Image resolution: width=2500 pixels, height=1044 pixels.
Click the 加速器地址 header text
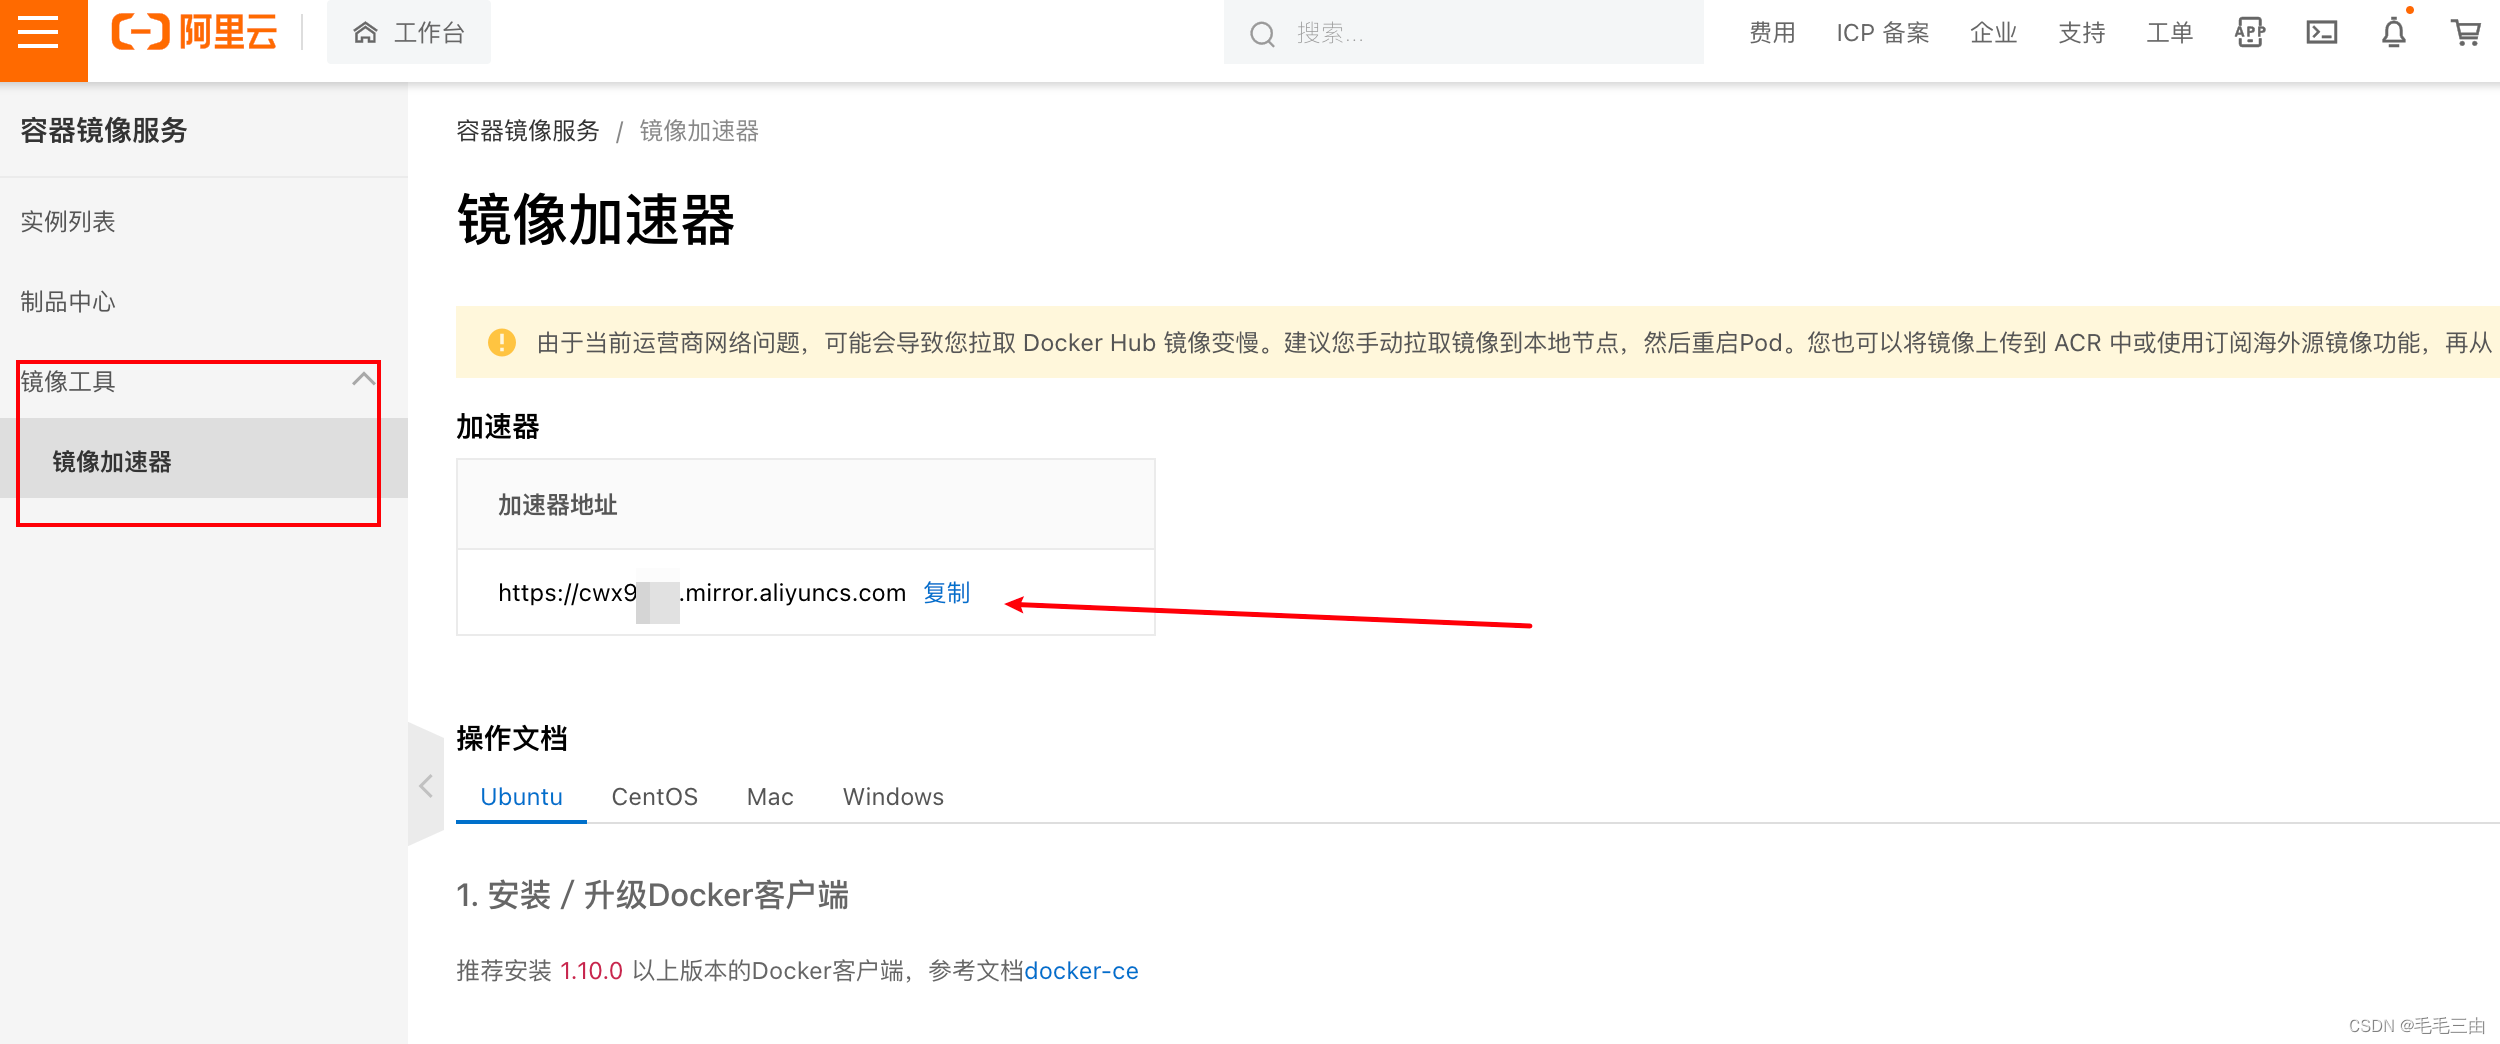tap(557, 505)
